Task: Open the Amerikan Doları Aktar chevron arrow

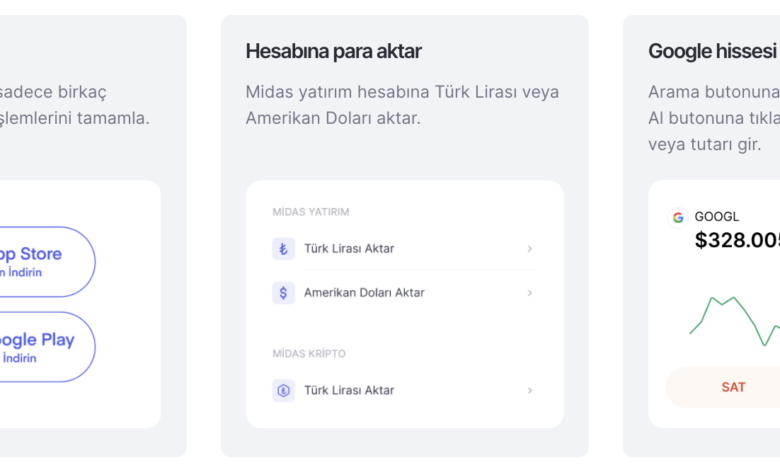Action: coord(529,293)
